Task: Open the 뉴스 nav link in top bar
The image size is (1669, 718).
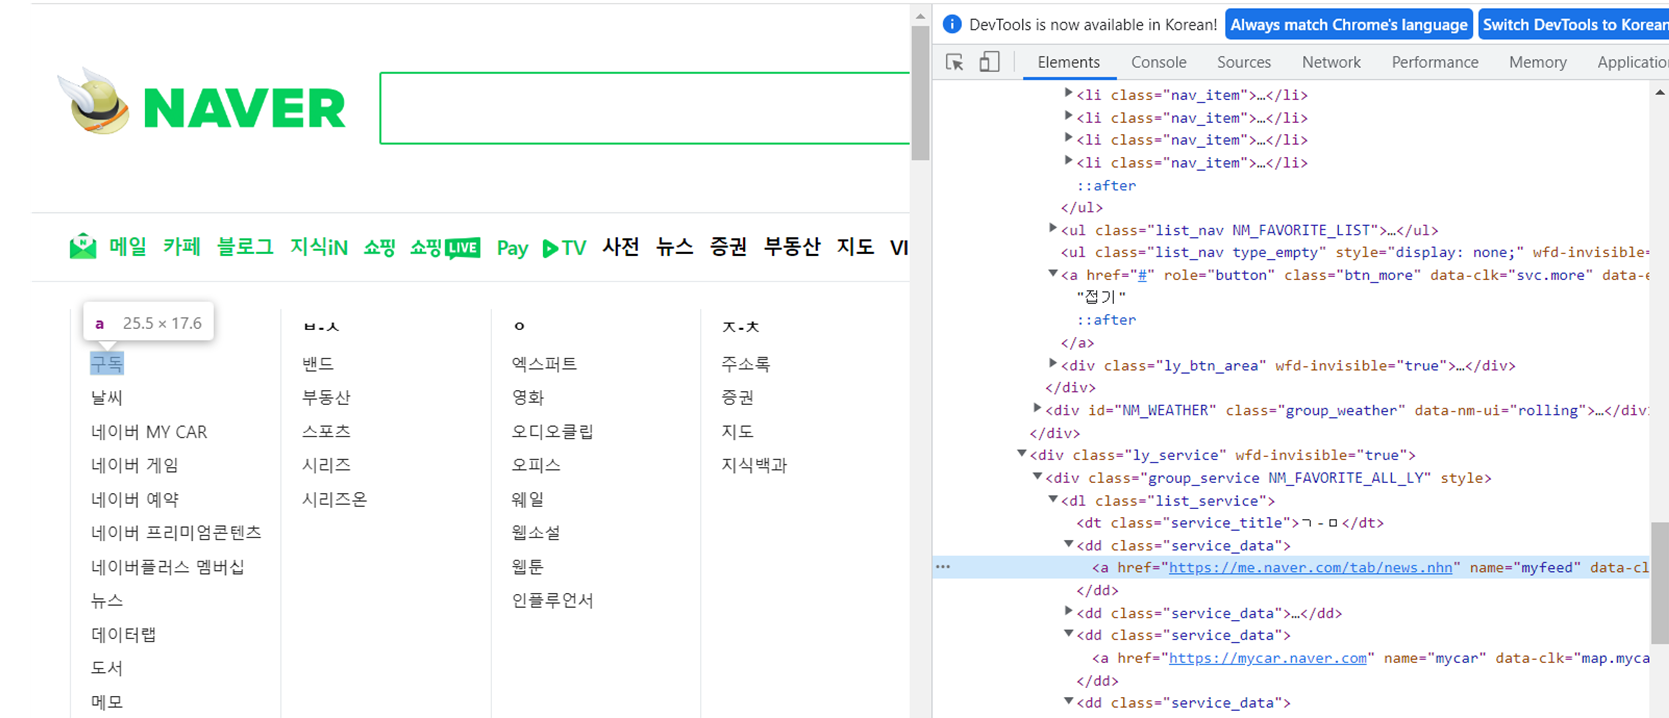Action: tap(675, 246)
